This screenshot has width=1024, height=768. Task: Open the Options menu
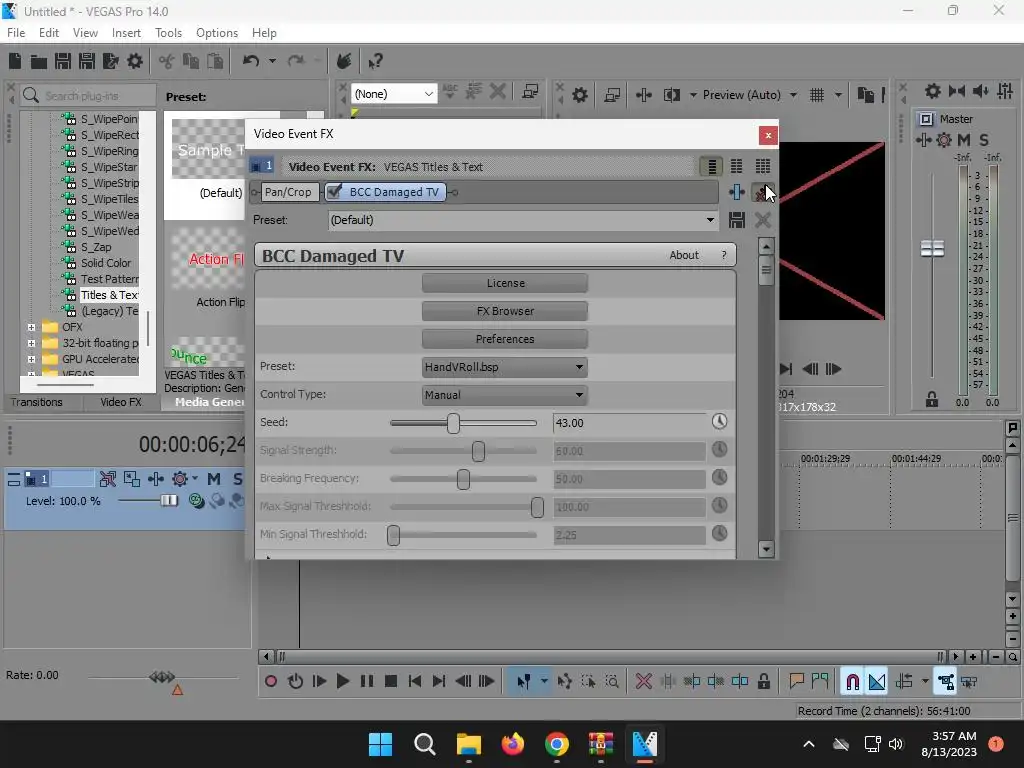coord(217,33)
